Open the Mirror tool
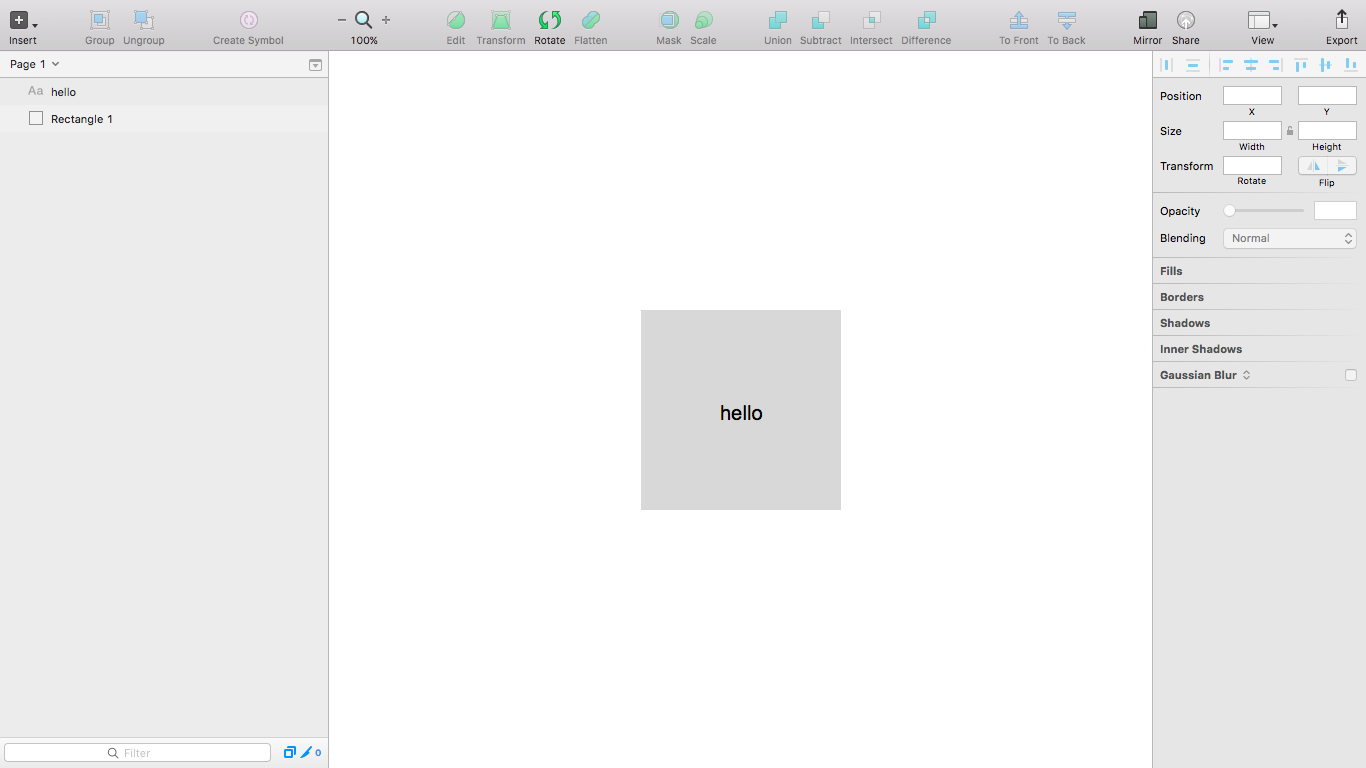The width and height of the screenshot is (1366, 768). (1148, 20)
